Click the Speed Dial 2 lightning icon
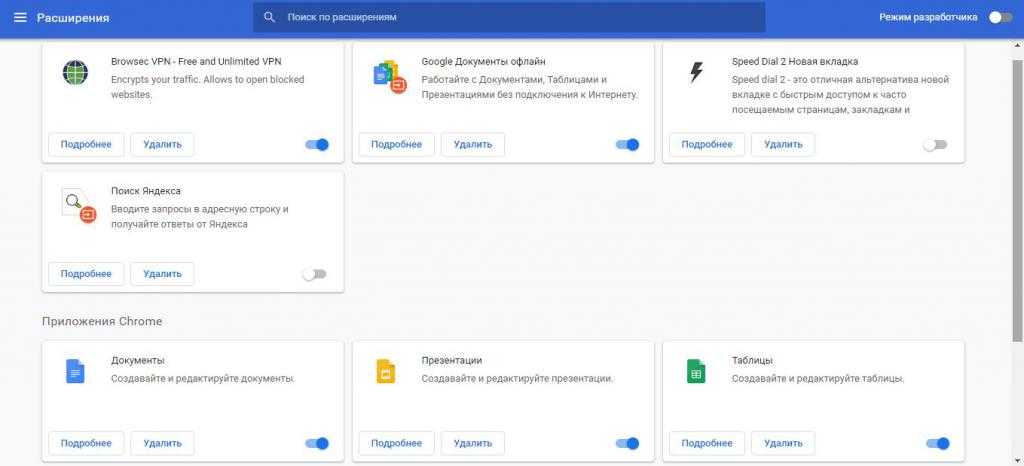Image resolution: width=1024 pixels, height=466 pixels. pyautogui.click(x=697, y=72)
